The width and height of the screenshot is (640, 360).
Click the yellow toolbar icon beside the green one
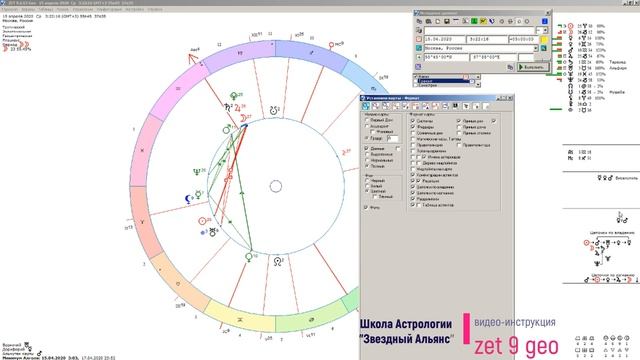point(483,21)
